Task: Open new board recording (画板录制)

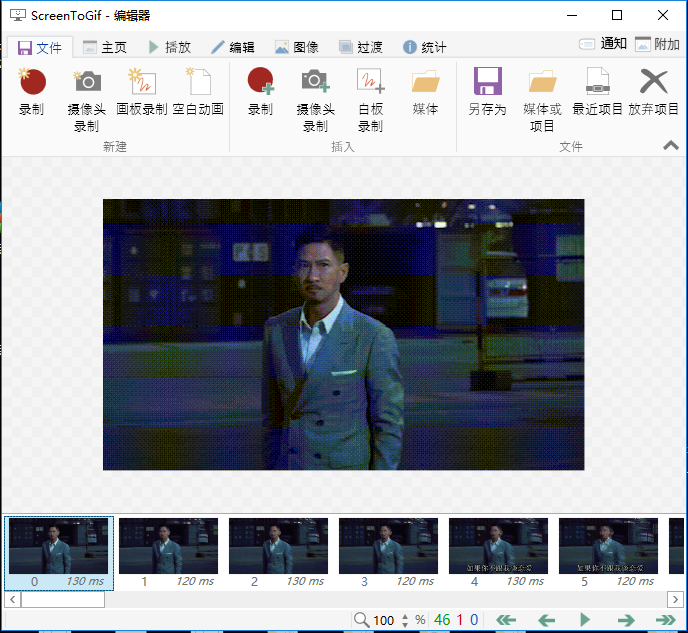Action: (142, 92)
